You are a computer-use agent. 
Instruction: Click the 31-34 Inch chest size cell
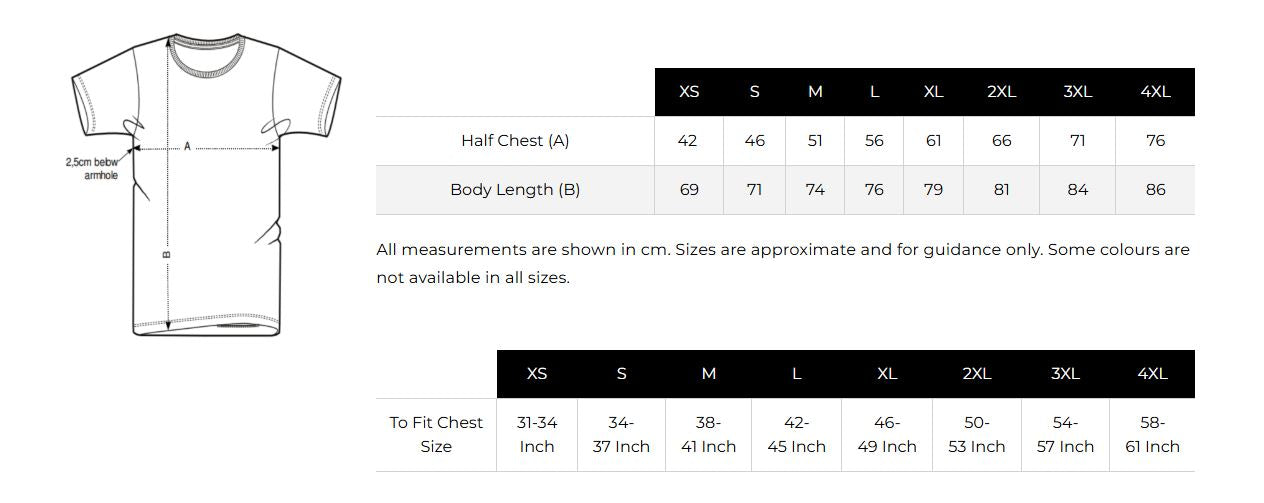coord(537,435)
